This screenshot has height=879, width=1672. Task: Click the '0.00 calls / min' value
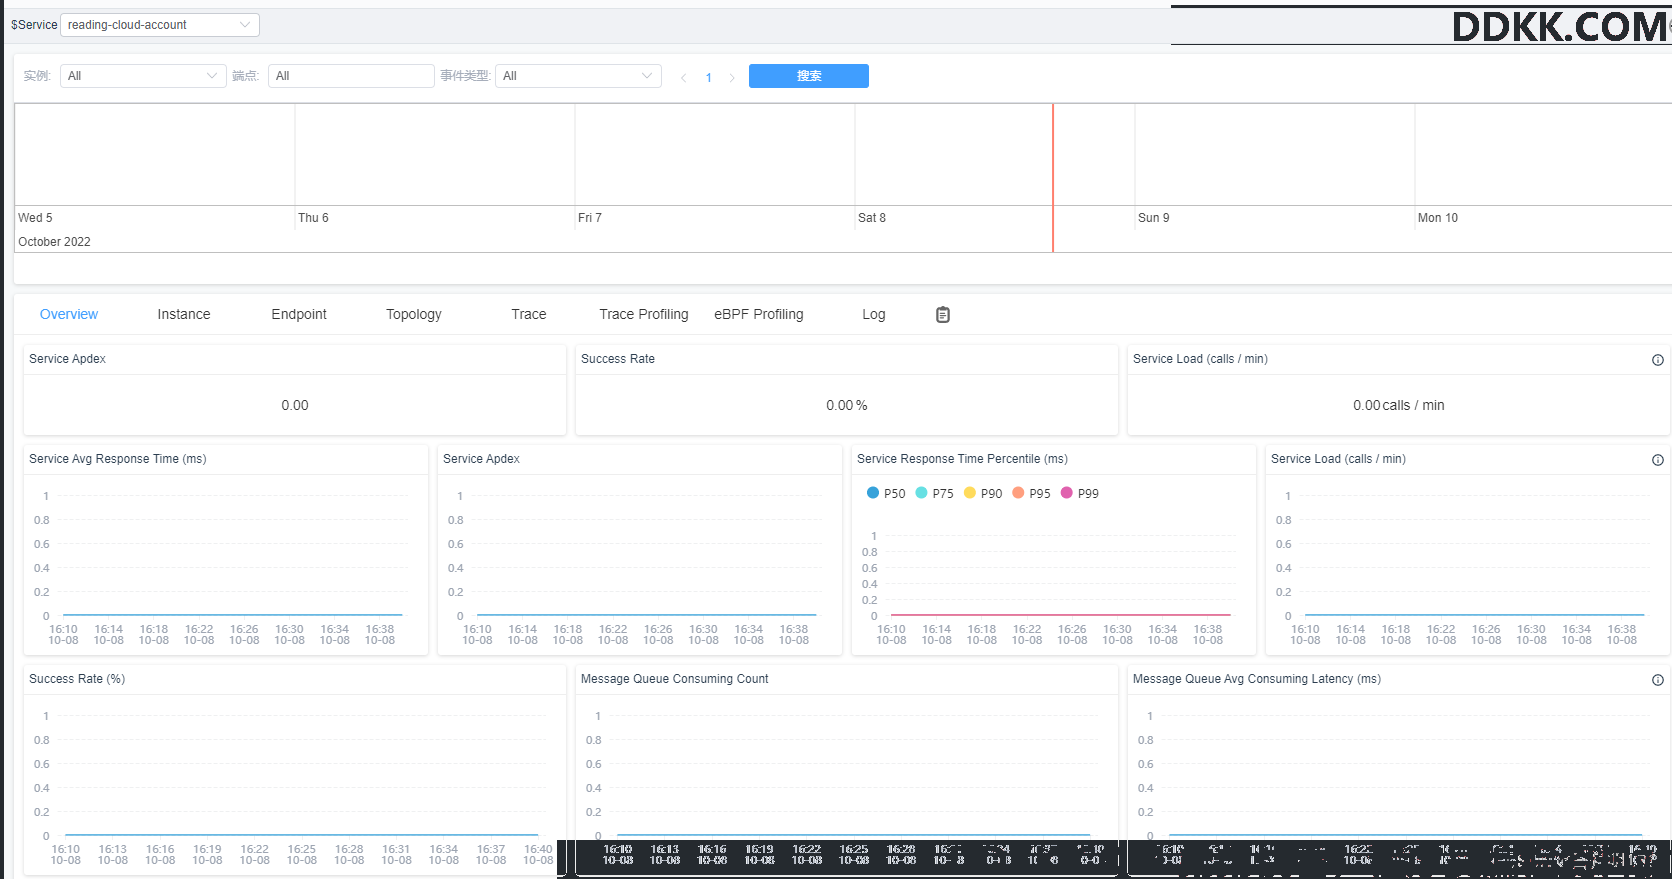coord(1399,405)
